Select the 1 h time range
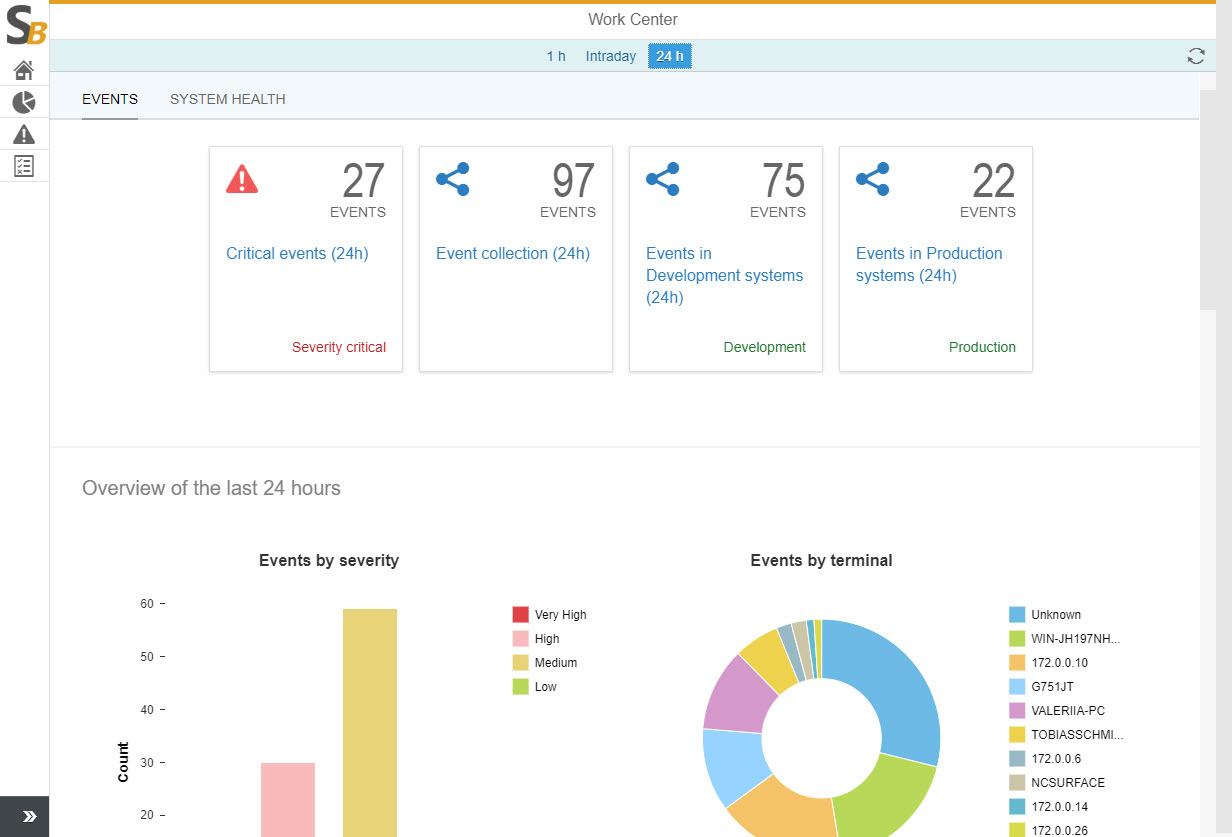This screenshot has width=1232, height=837. pos(556,56)
